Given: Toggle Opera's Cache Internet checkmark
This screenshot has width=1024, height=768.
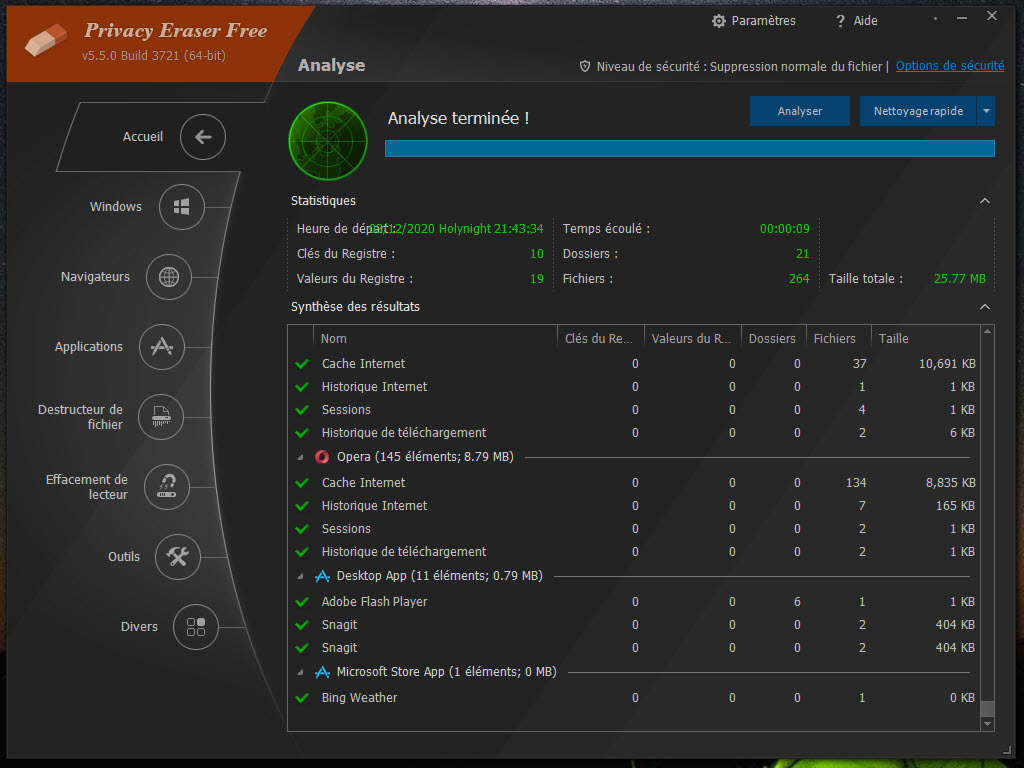Looking at the screenshot, I should (302, 483).
